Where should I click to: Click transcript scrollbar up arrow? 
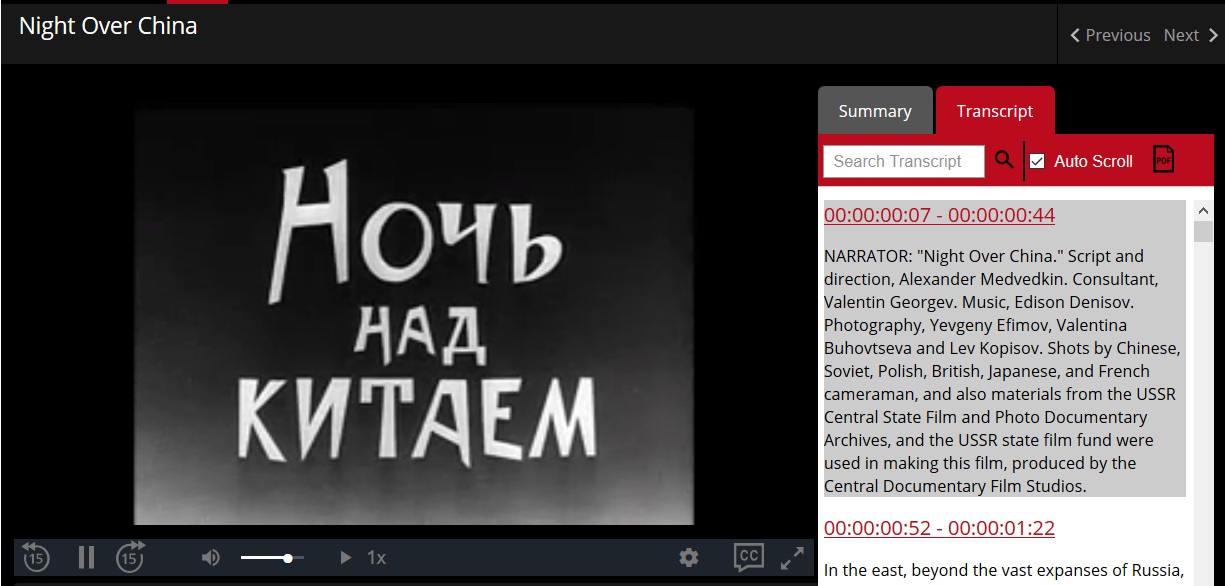(x=1203, y=211)
